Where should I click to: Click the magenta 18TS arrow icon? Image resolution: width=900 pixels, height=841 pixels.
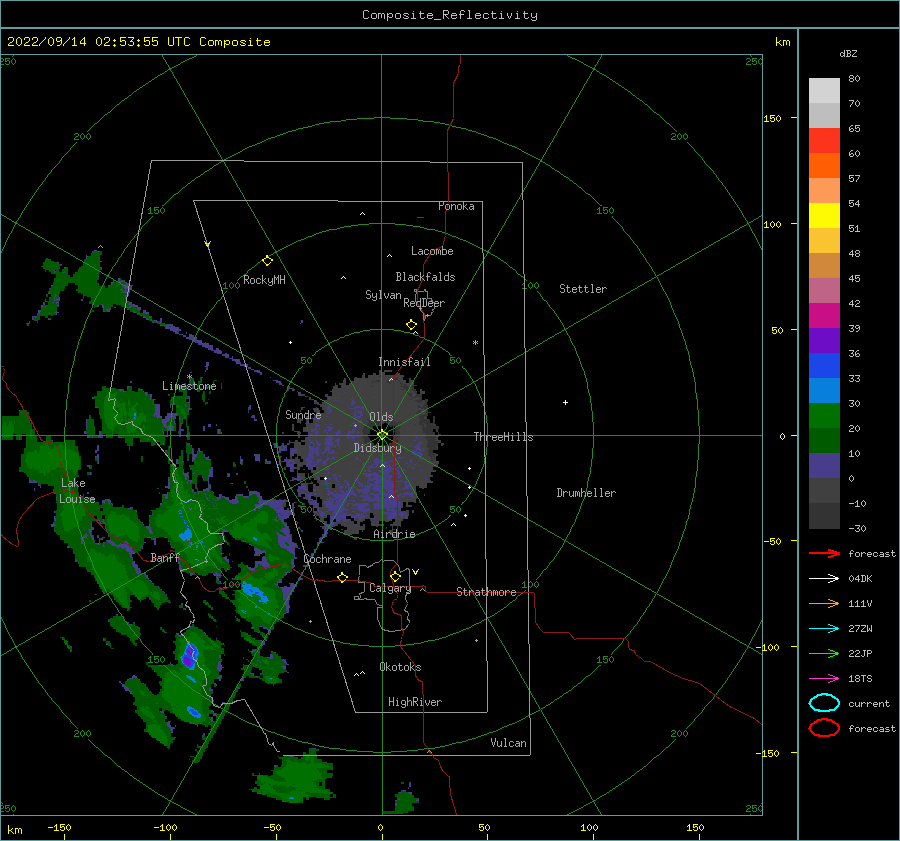click(824, 679)
